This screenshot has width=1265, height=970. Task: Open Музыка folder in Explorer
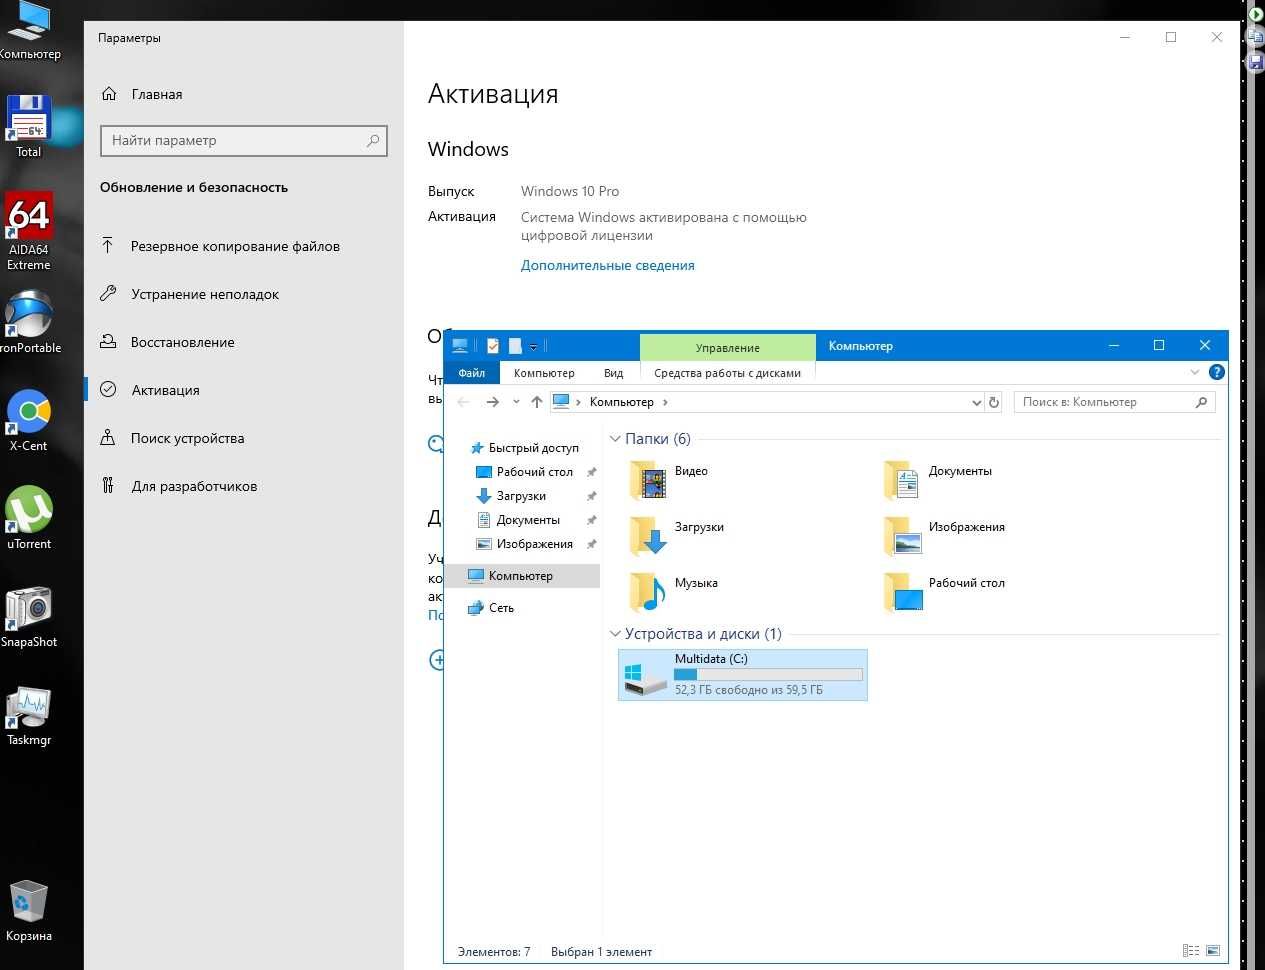tap(674, 591)
